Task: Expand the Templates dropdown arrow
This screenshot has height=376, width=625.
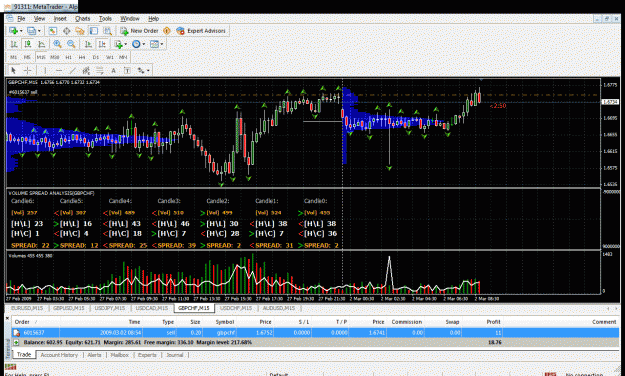Action: pyautogui.click(x=162, y=44)
